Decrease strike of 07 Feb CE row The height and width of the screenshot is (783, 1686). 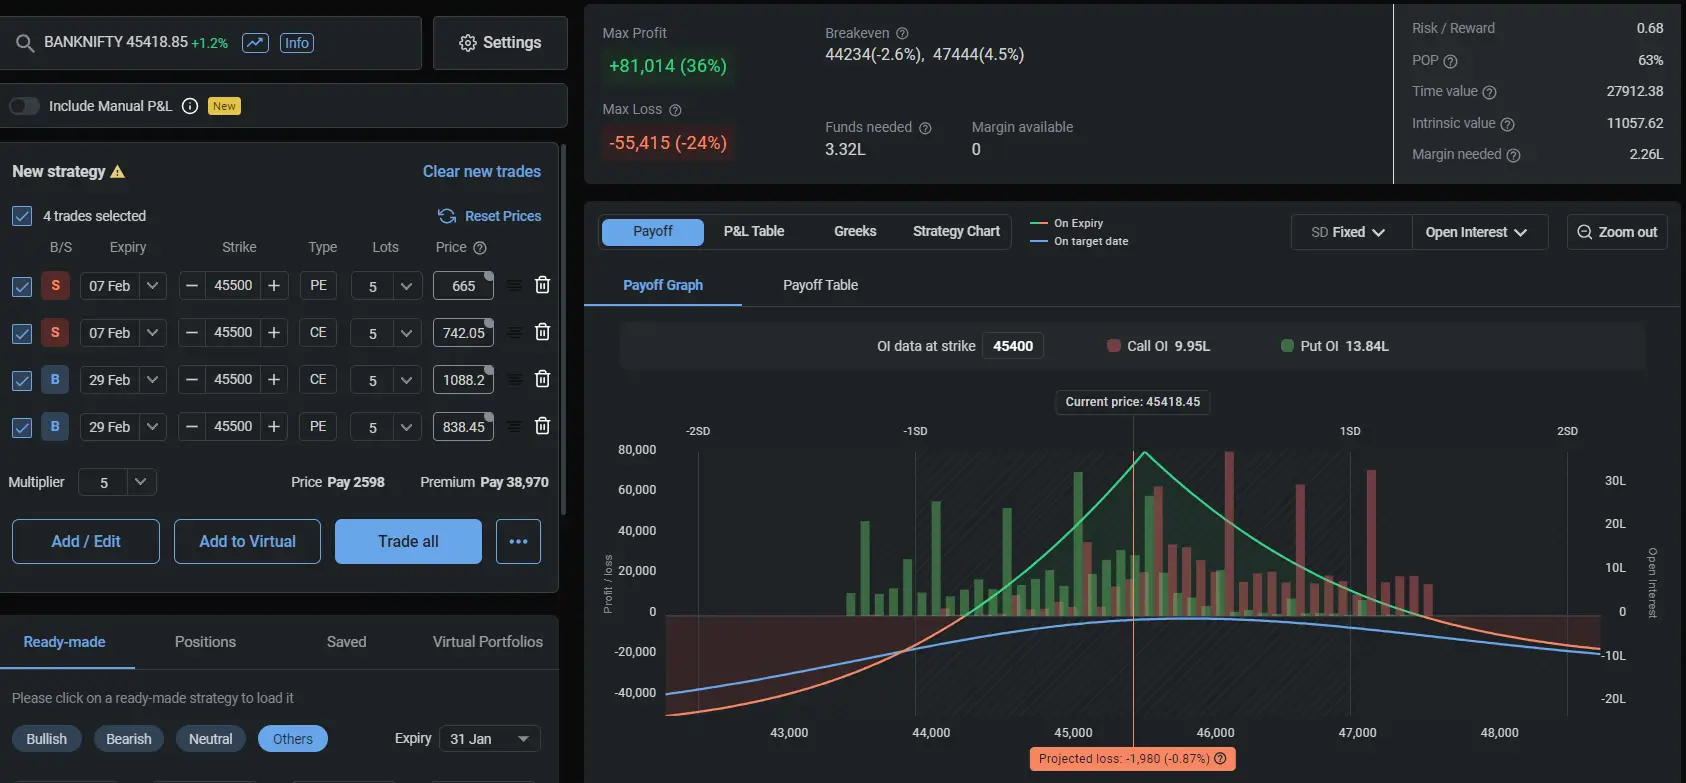click(x=192, y=333)
